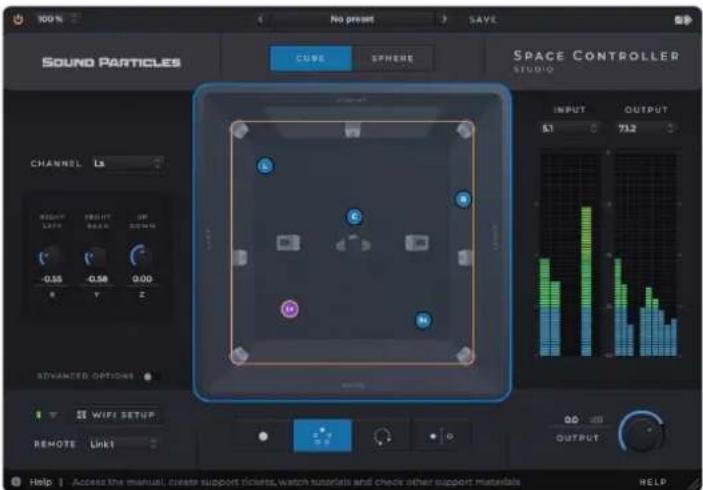Go to the next preset arrow
The image size is (703, 490).
(444, 19)
